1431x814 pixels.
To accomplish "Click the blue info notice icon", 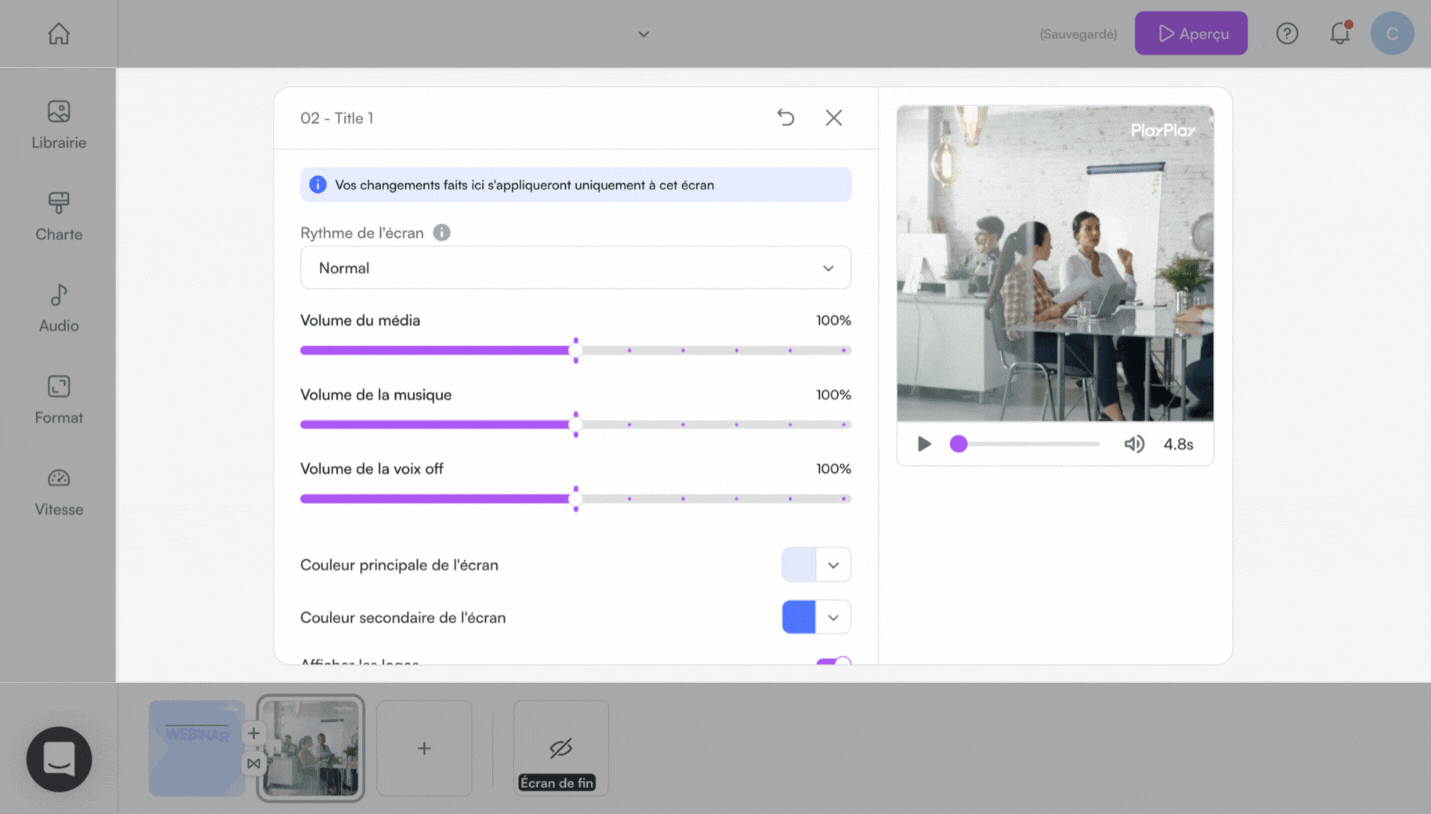I will pos(318,185).
